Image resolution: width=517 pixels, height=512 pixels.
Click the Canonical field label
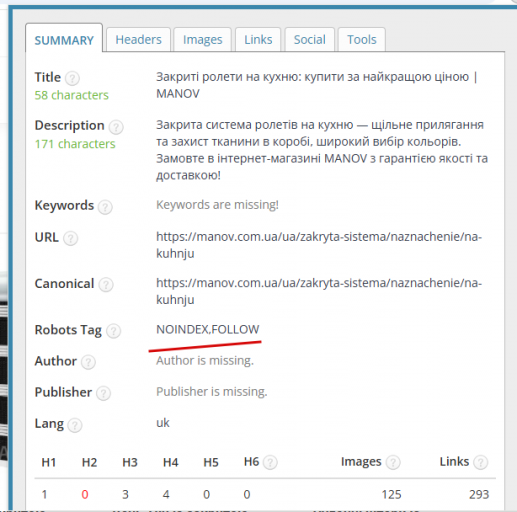point(64,284)
